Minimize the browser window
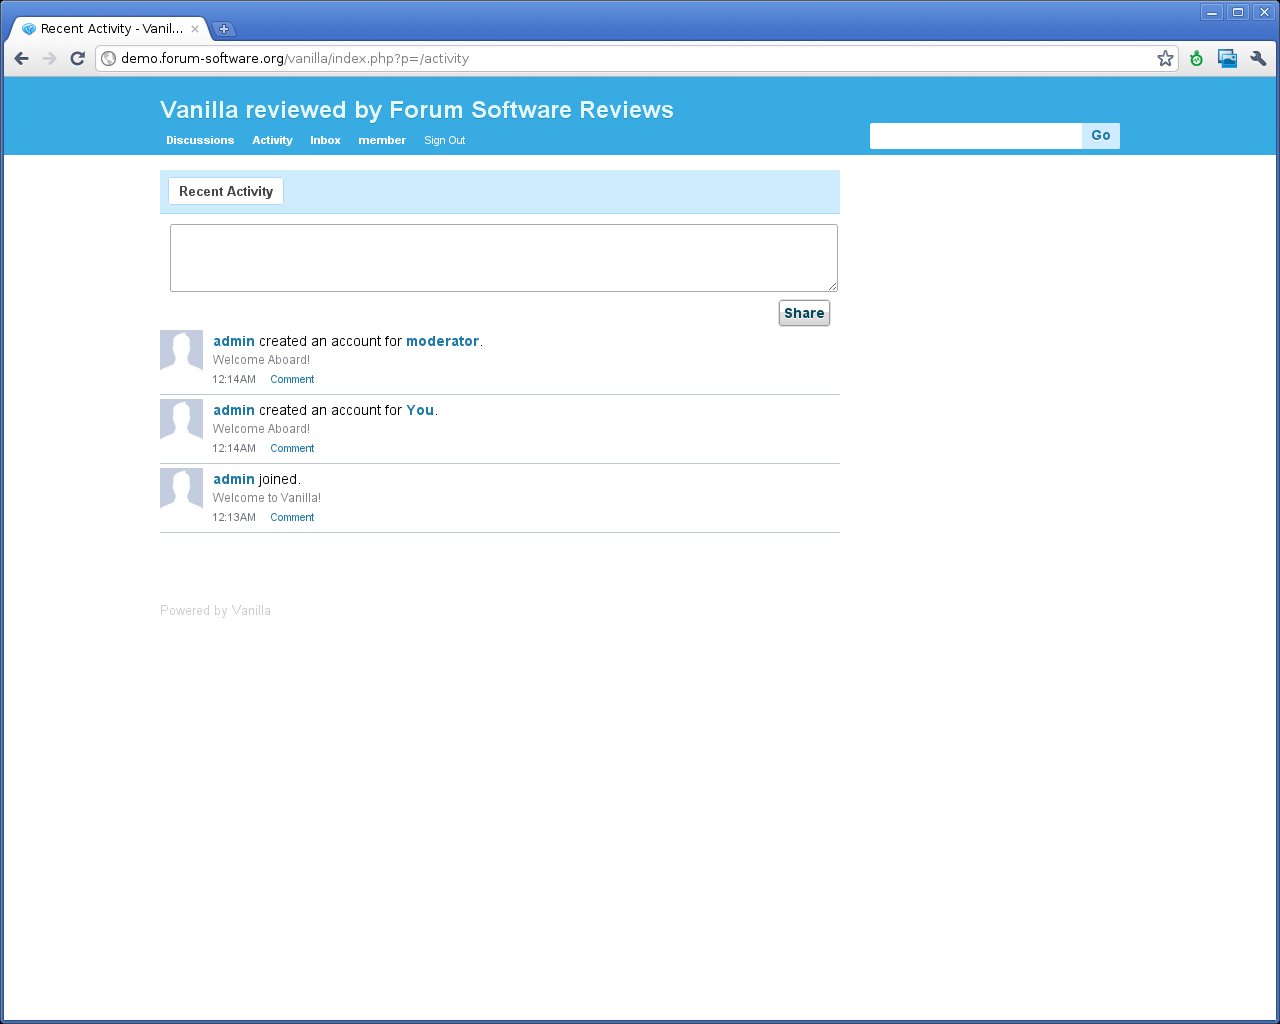1280x1024 pixels. tap(1212, 12)
